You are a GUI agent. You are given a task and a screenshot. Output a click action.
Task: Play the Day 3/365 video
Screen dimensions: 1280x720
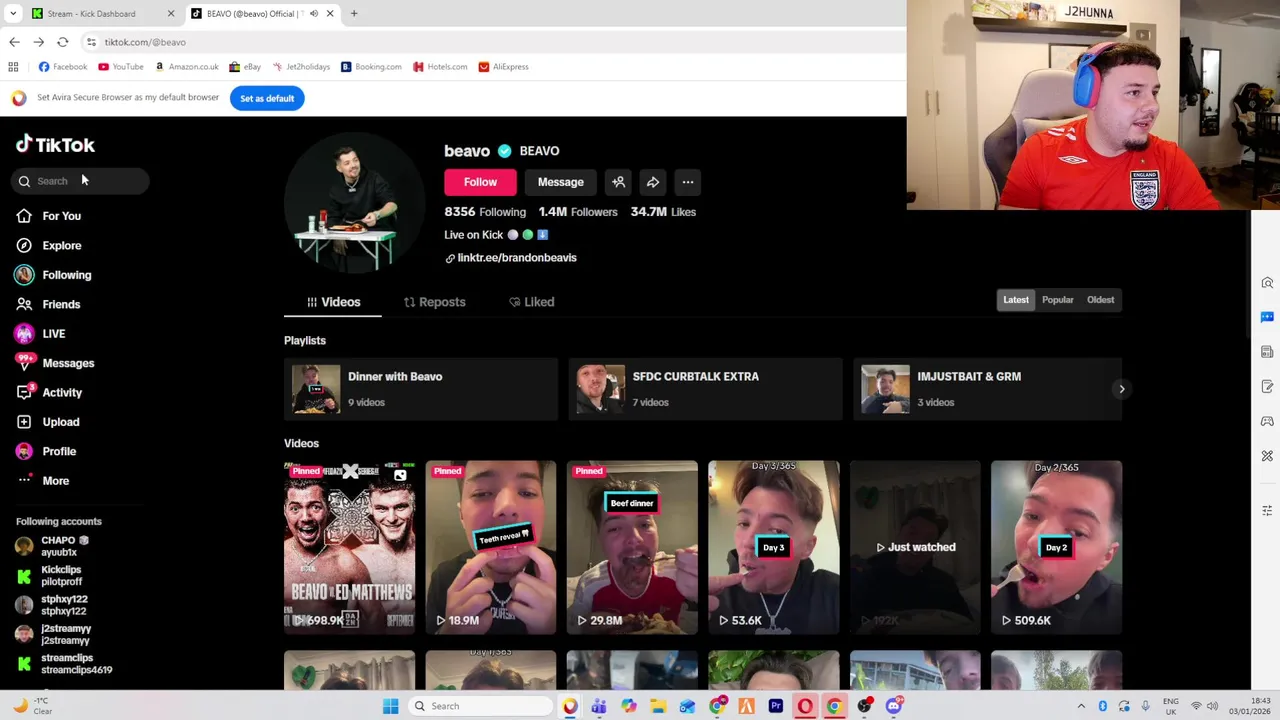click(x=773, y=548)
